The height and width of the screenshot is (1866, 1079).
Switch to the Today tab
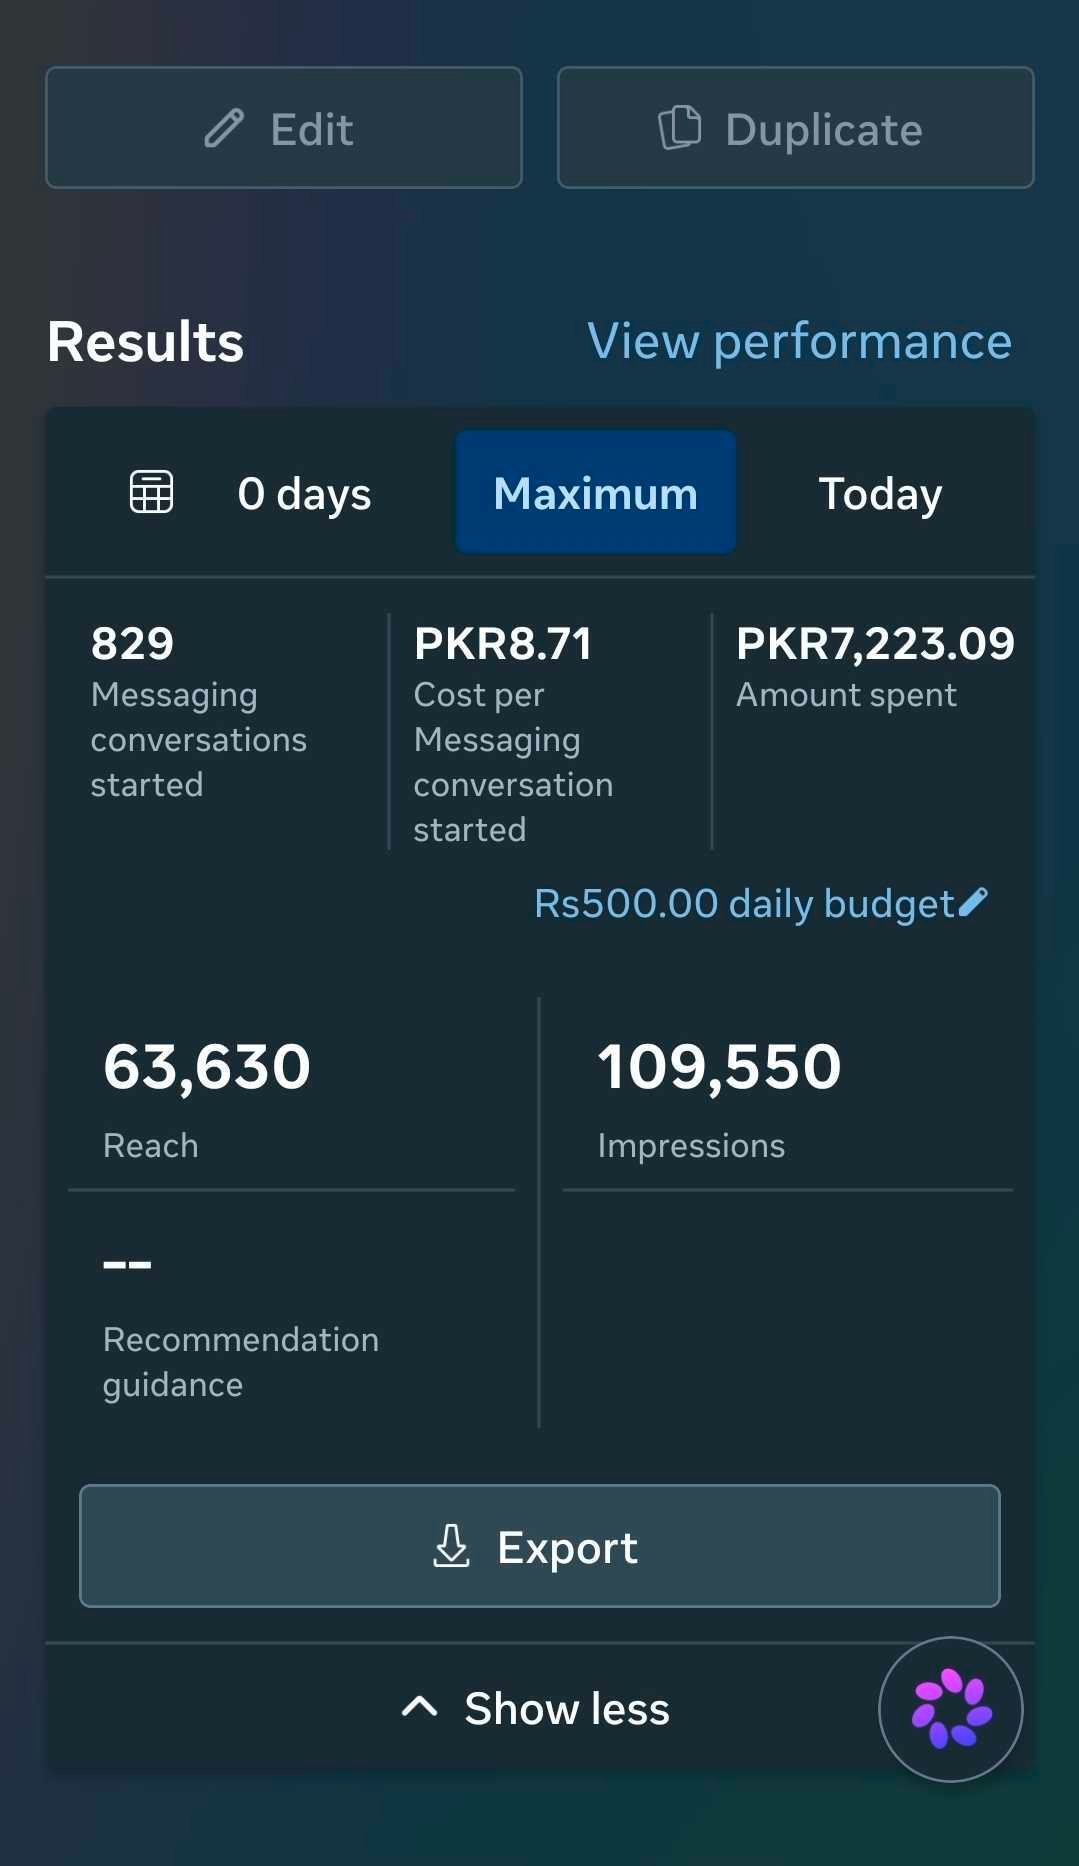880,494
